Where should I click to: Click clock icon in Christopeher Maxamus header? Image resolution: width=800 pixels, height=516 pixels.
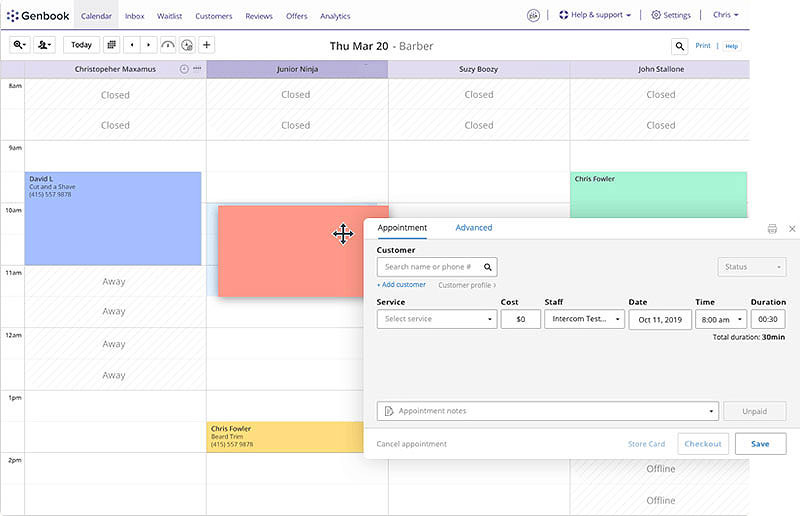[184, 69]
